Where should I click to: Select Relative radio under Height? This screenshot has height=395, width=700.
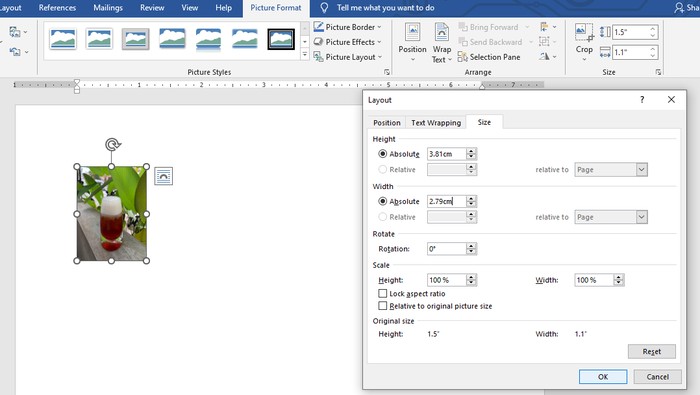(x=383, y=169)
